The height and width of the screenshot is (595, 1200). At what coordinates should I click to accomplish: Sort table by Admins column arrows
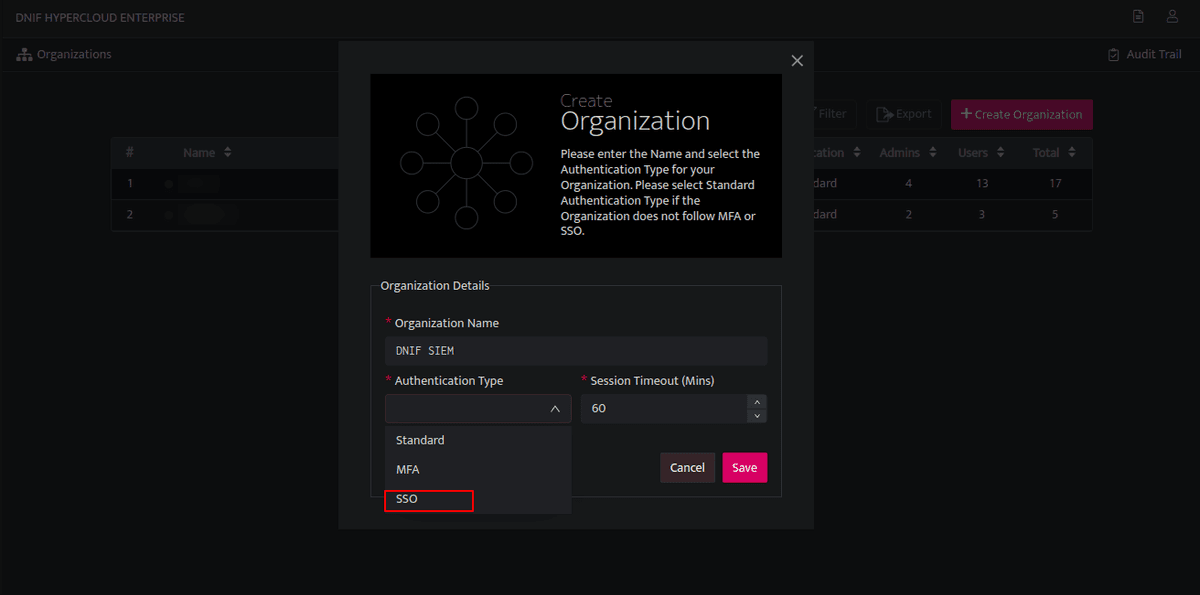point(933,153)
